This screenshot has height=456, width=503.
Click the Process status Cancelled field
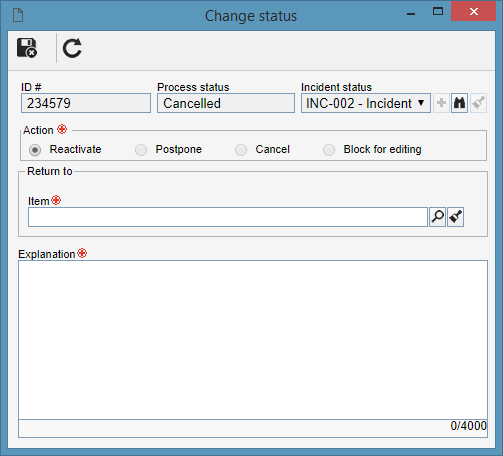[226, 103]
